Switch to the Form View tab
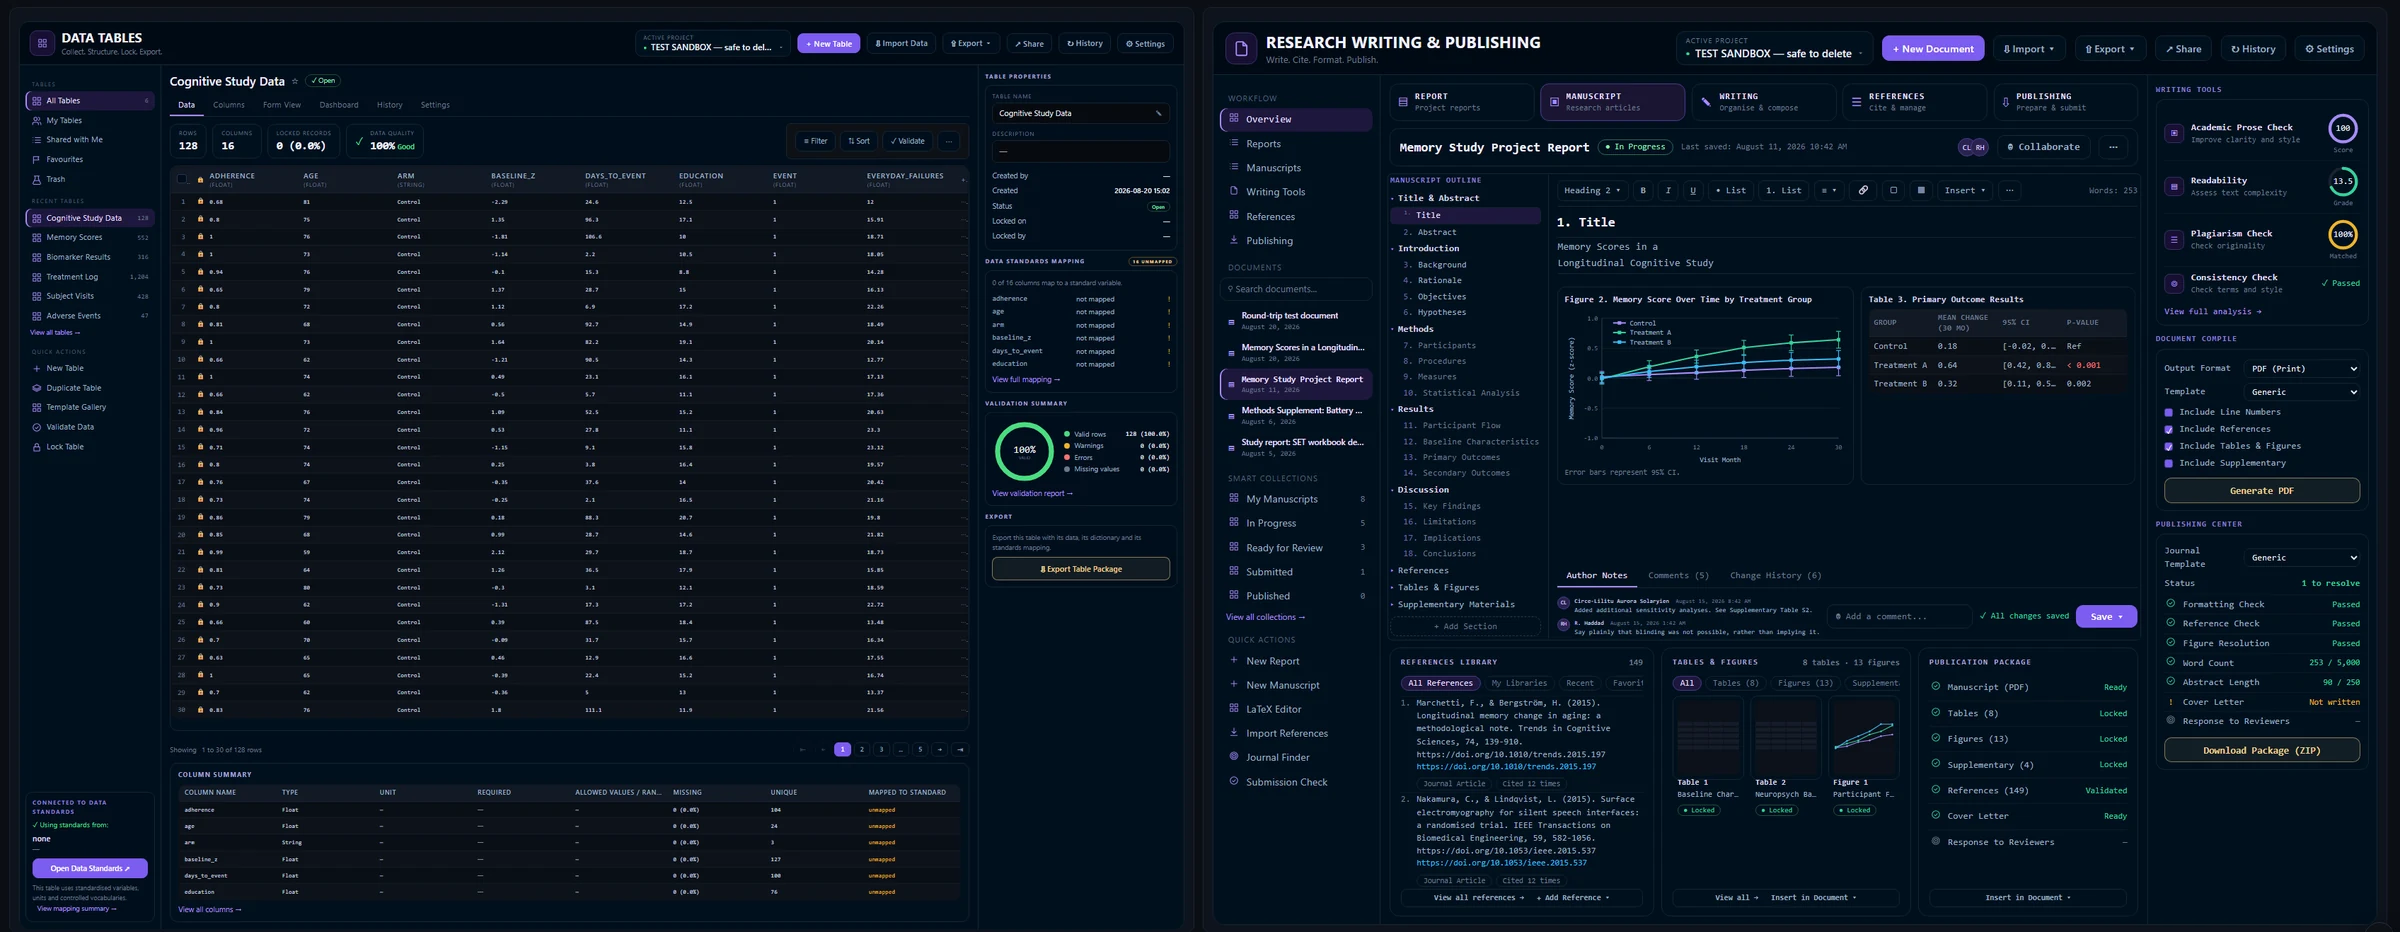The image size is (2400, 932). click(x=282, y=105)
